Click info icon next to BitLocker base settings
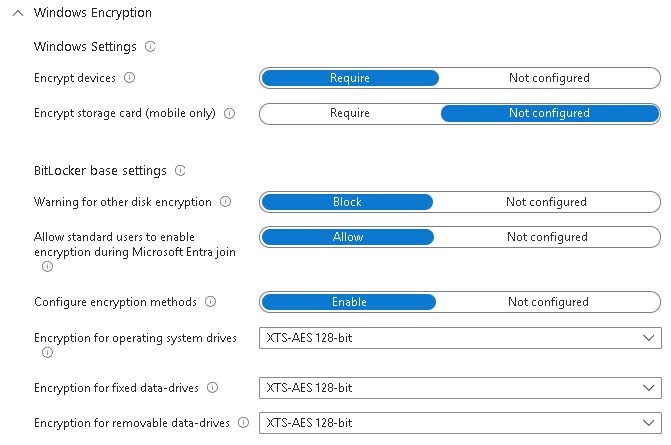This screenshot has width=671, height=445. (x=180, y=171)
